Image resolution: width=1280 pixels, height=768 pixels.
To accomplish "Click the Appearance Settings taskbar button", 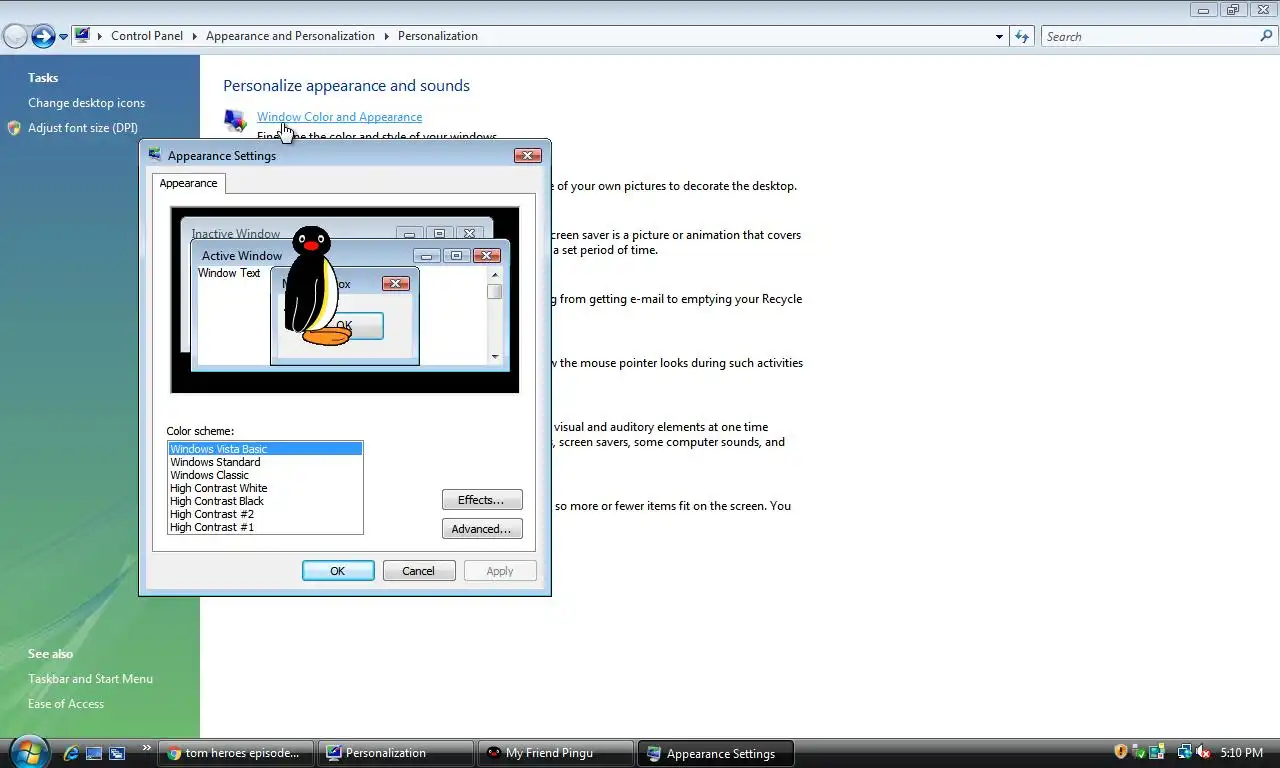I will [716, 753].
